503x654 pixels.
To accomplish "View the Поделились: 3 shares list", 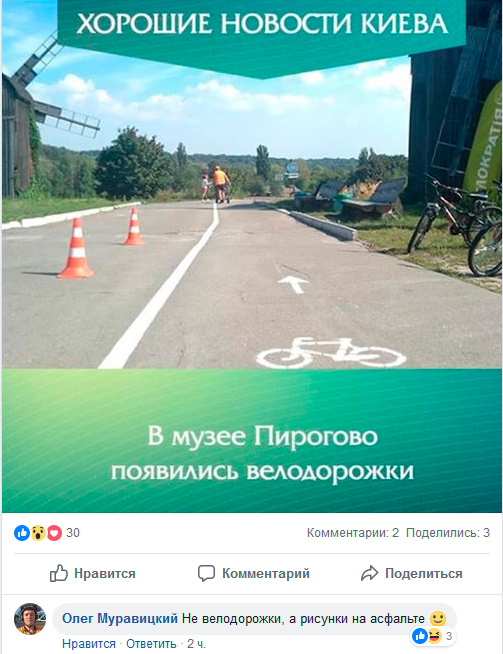I will coord(448,533).
